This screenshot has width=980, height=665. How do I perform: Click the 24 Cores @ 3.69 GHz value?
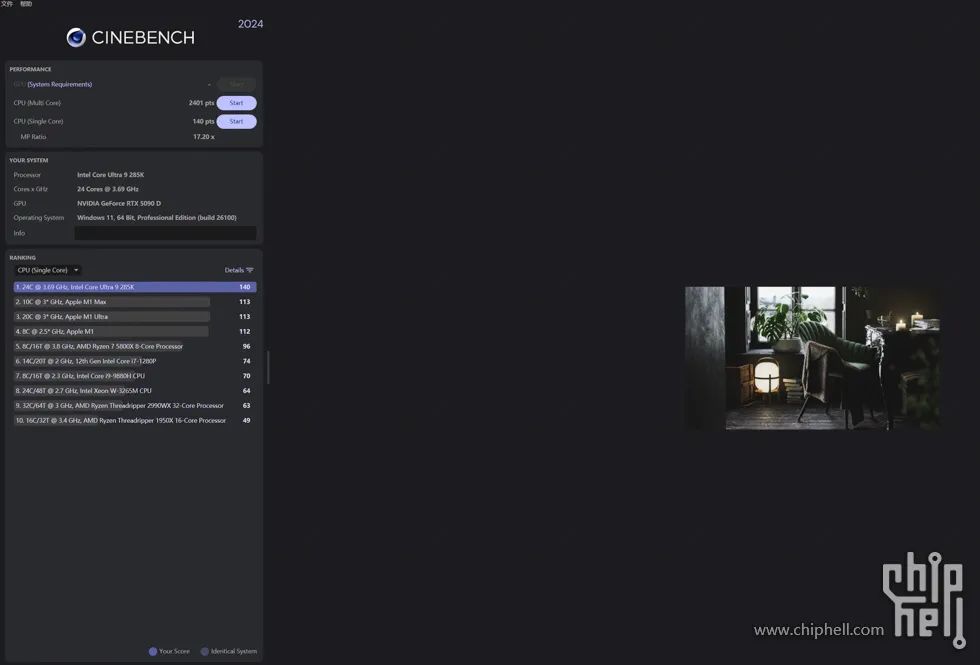point(108,189)
